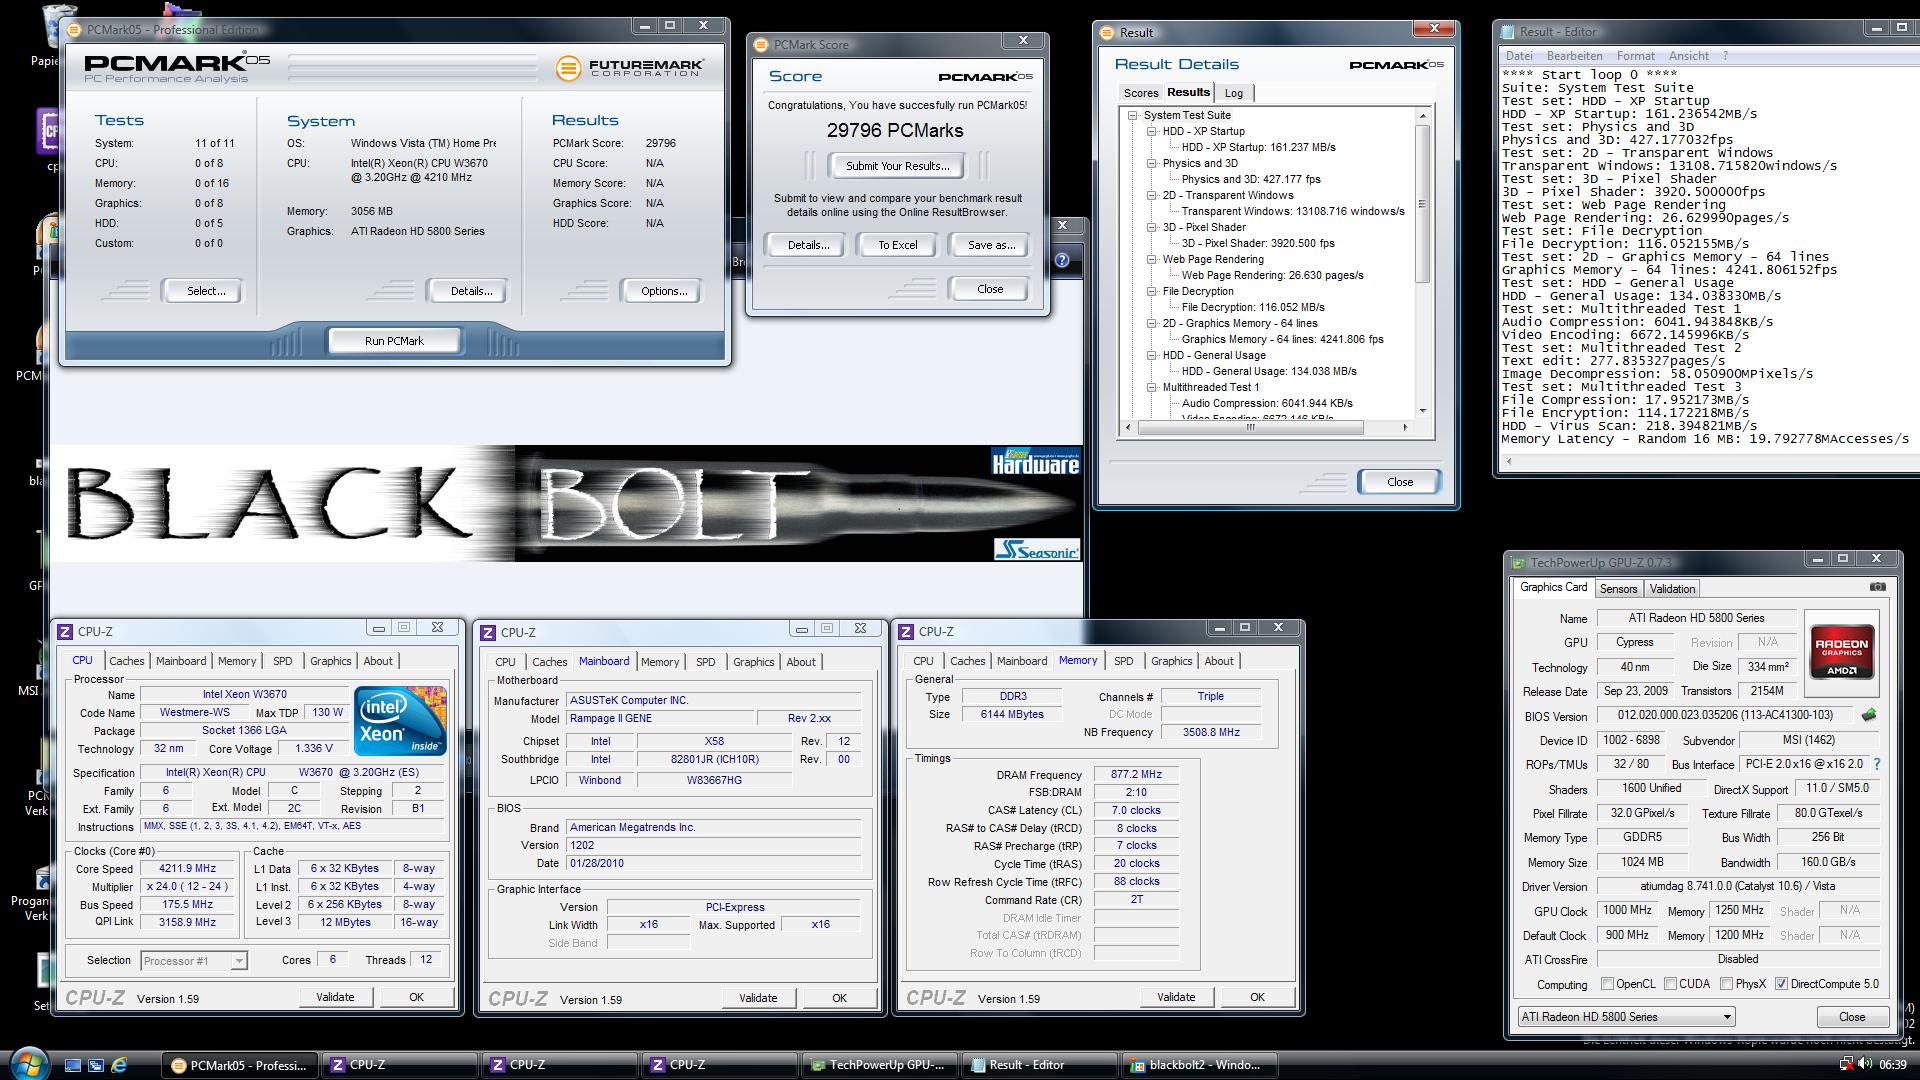Switch to TechPowerUp GPU-Z taskbar button

click(x=880, y=1065)
